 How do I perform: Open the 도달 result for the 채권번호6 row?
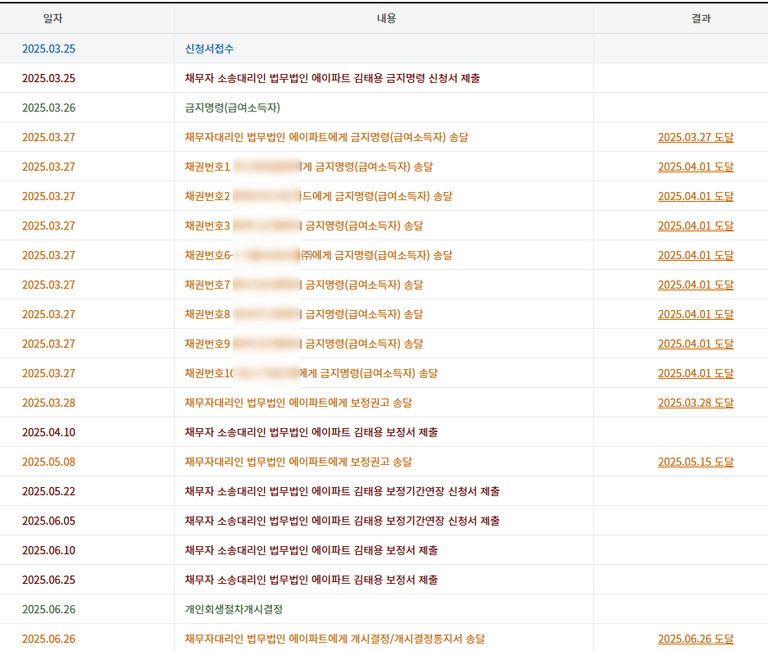[x=695, y=256]
